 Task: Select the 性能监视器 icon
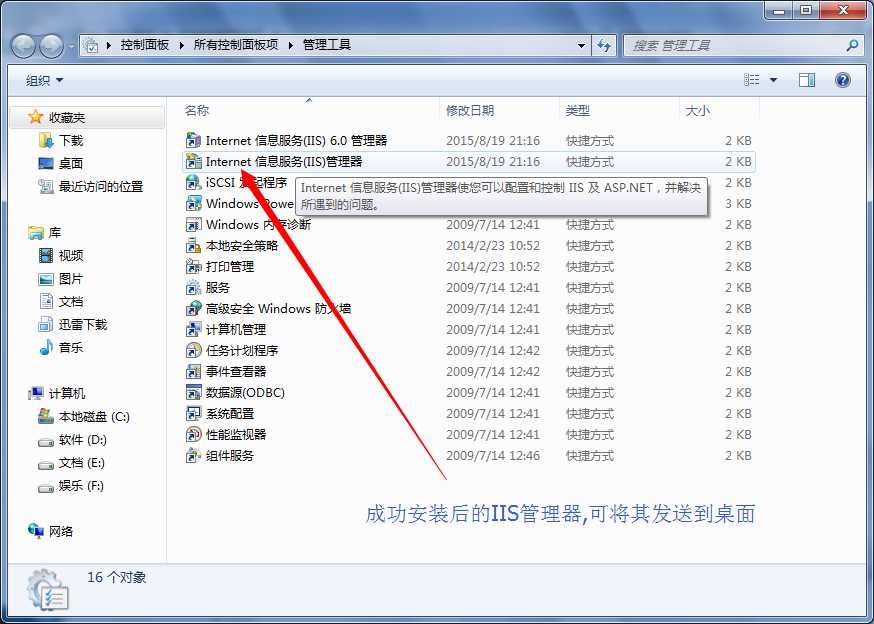click(x=193, y=434)
